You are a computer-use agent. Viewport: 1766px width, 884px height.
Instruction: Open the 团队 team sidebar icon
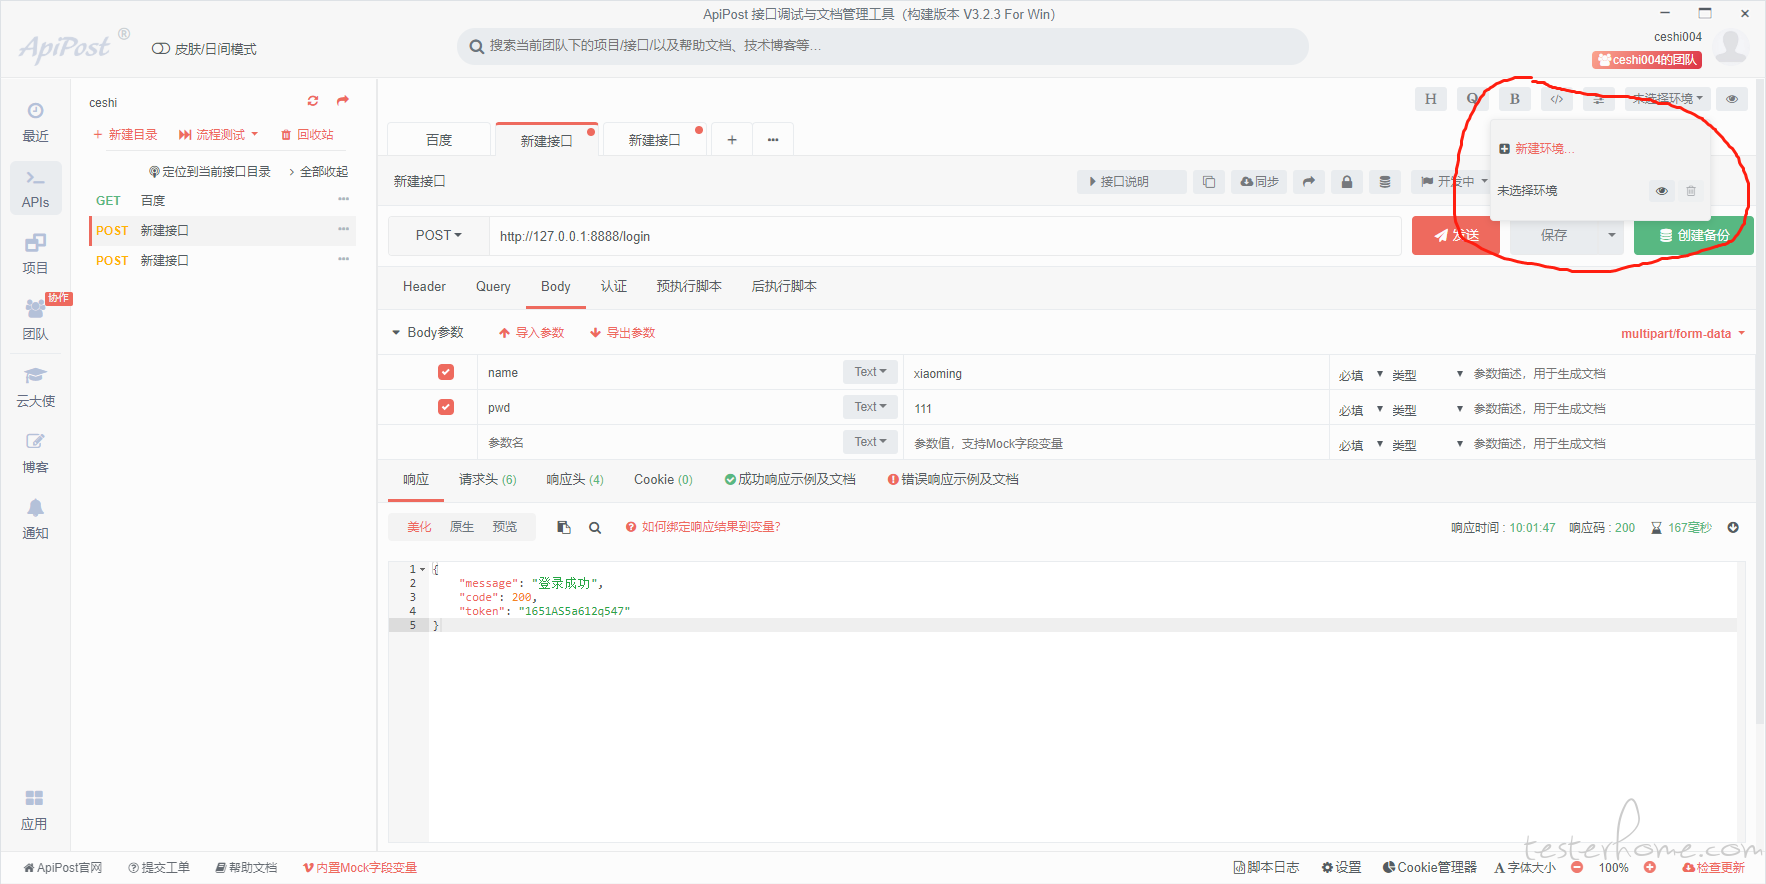(x=35, y=320)
